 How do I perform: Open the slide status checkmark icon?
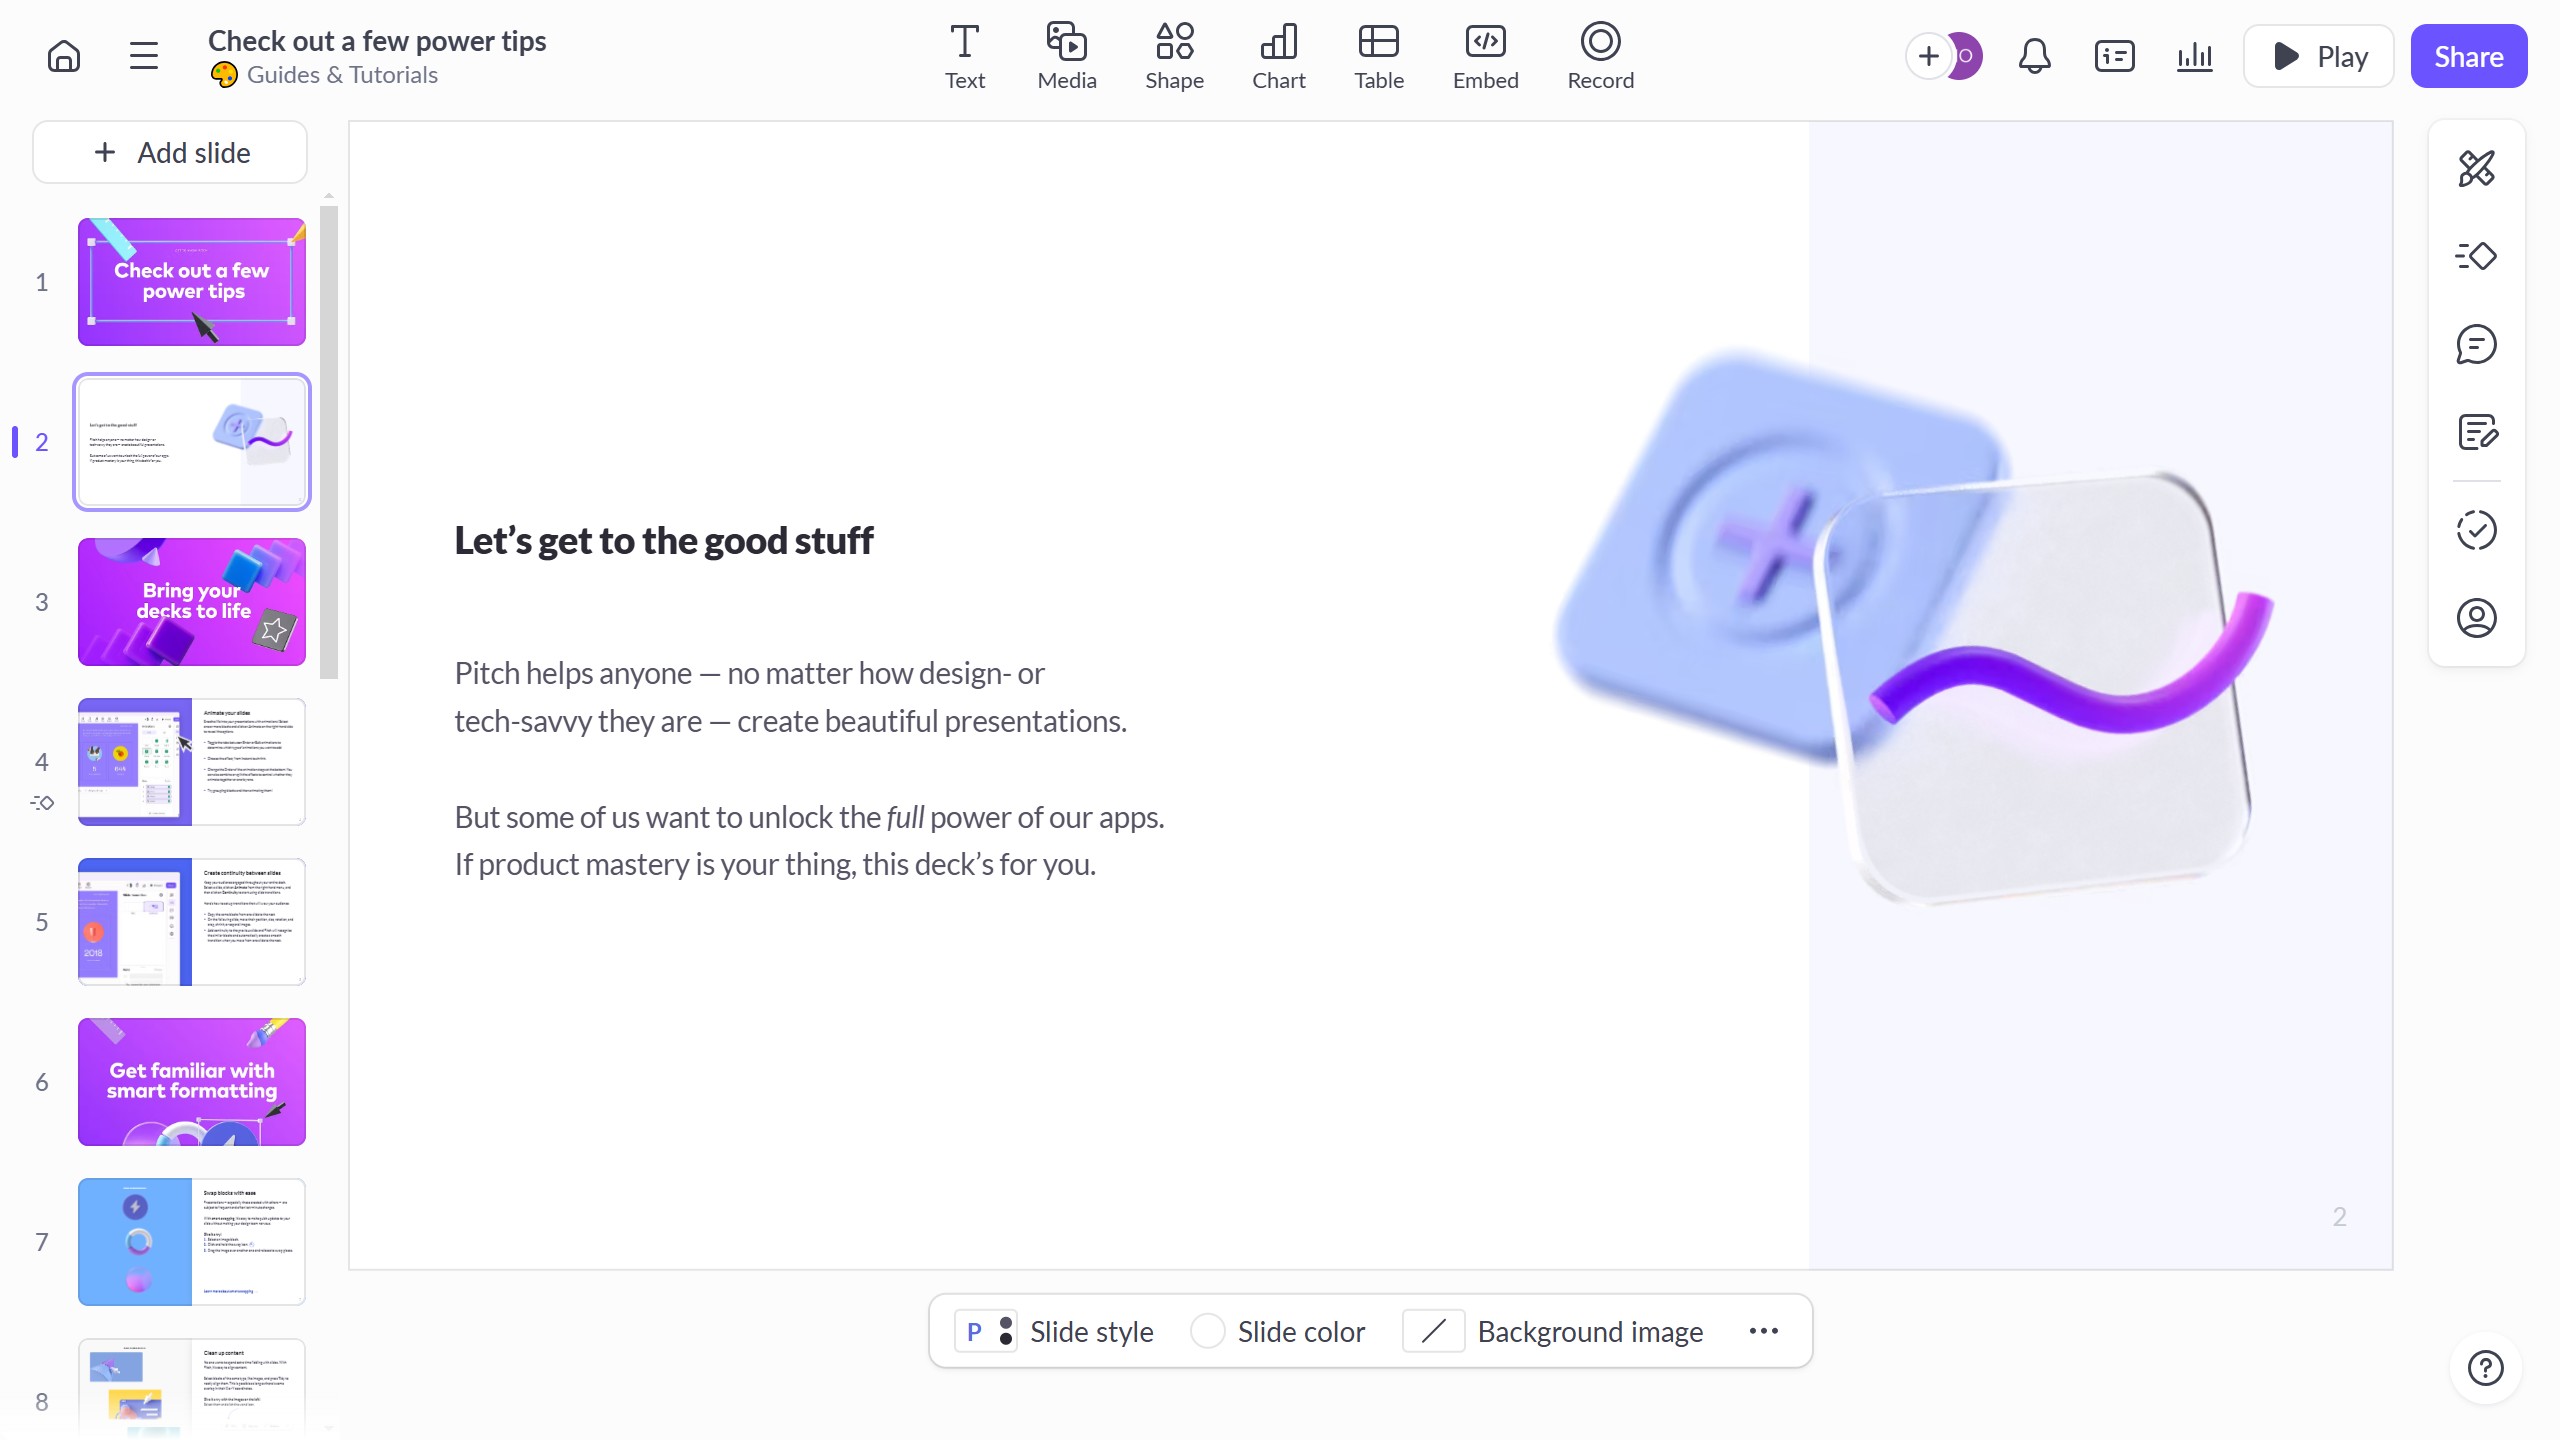(2476, 530)
